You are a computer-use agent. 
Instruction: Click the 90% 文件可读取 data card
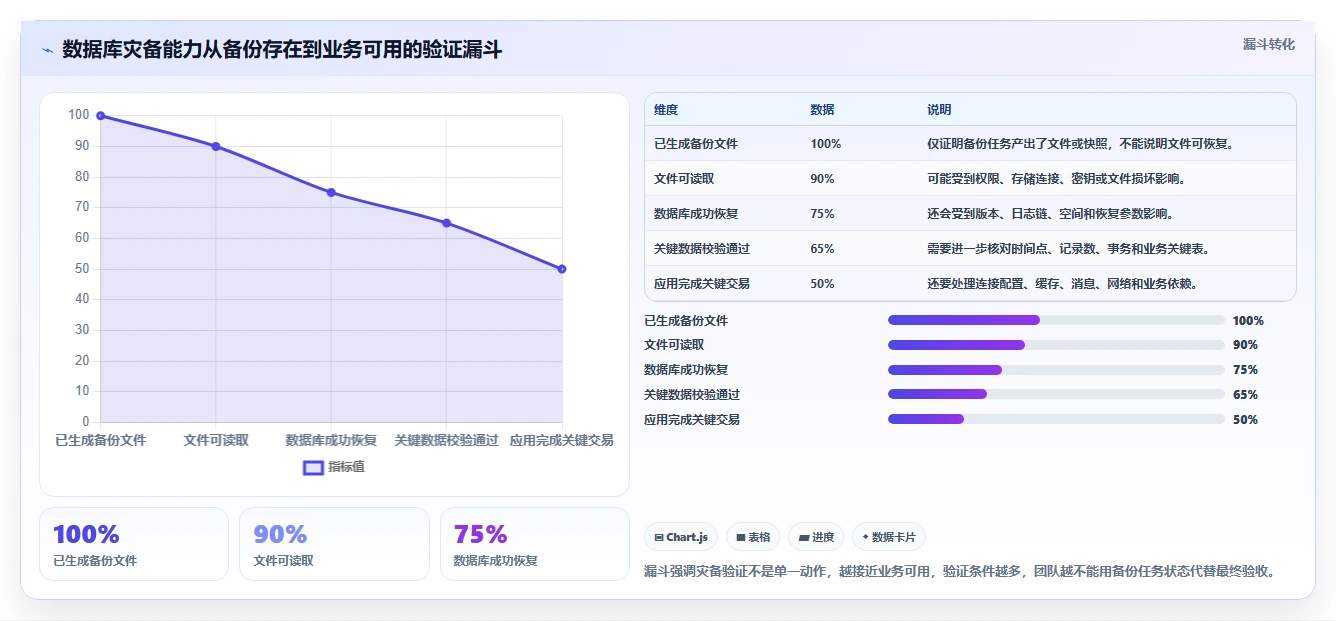334,544
